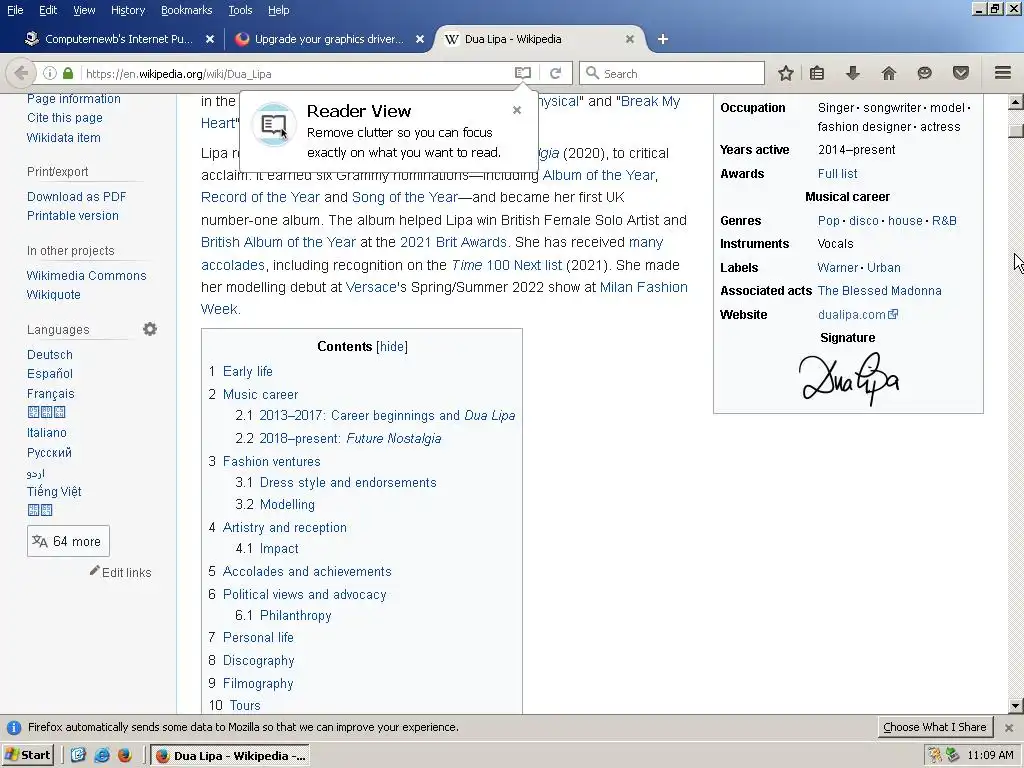Open the Printable version link
This screenshot has width=1024, height=768.
click(72, 216)
